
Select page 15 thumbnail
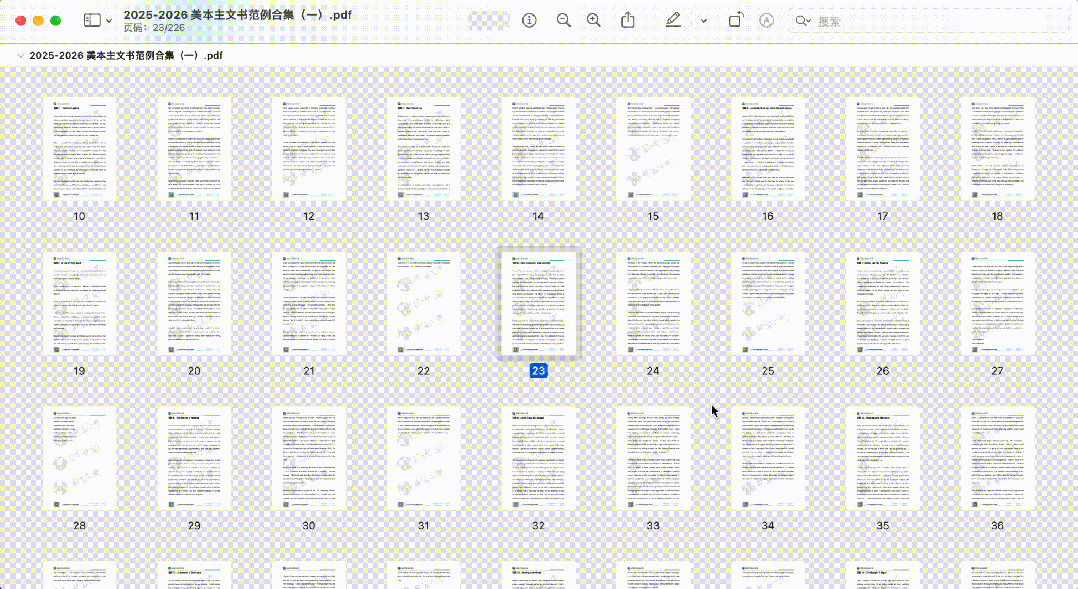pos(653,149)
